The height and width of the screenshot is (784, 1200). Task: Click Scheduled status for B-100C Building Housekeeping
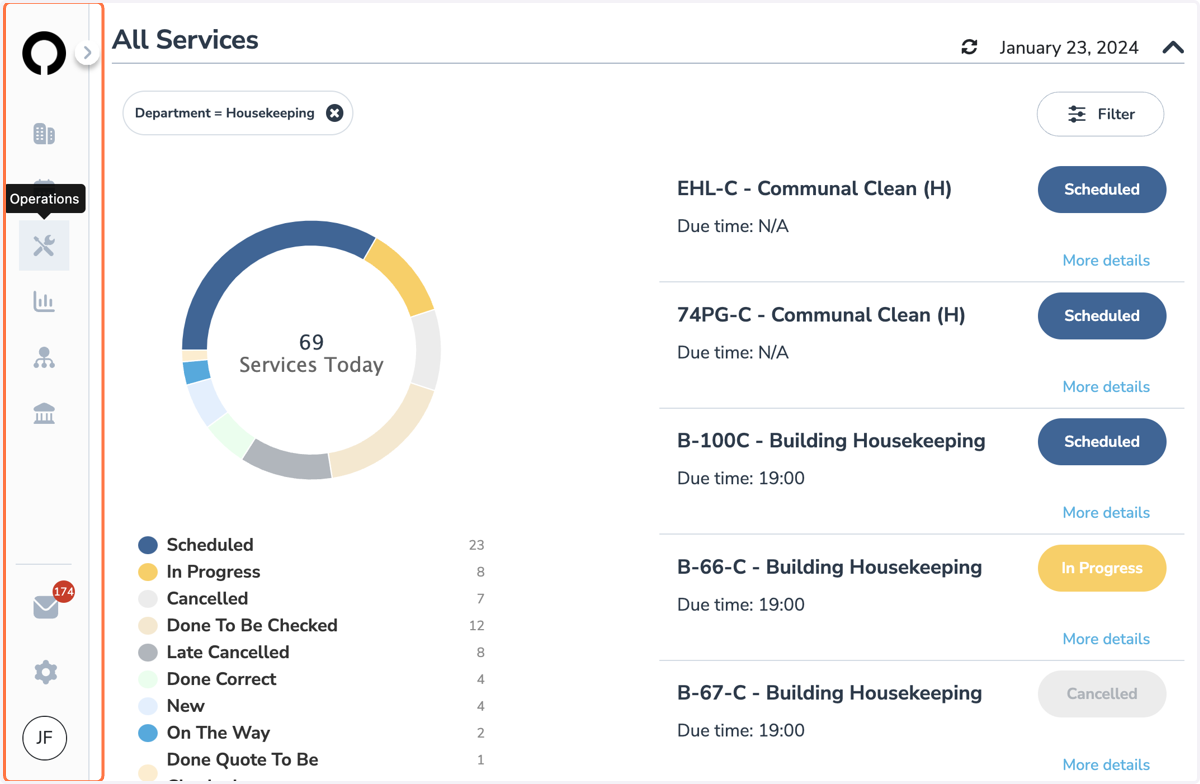click(1102, 441)
